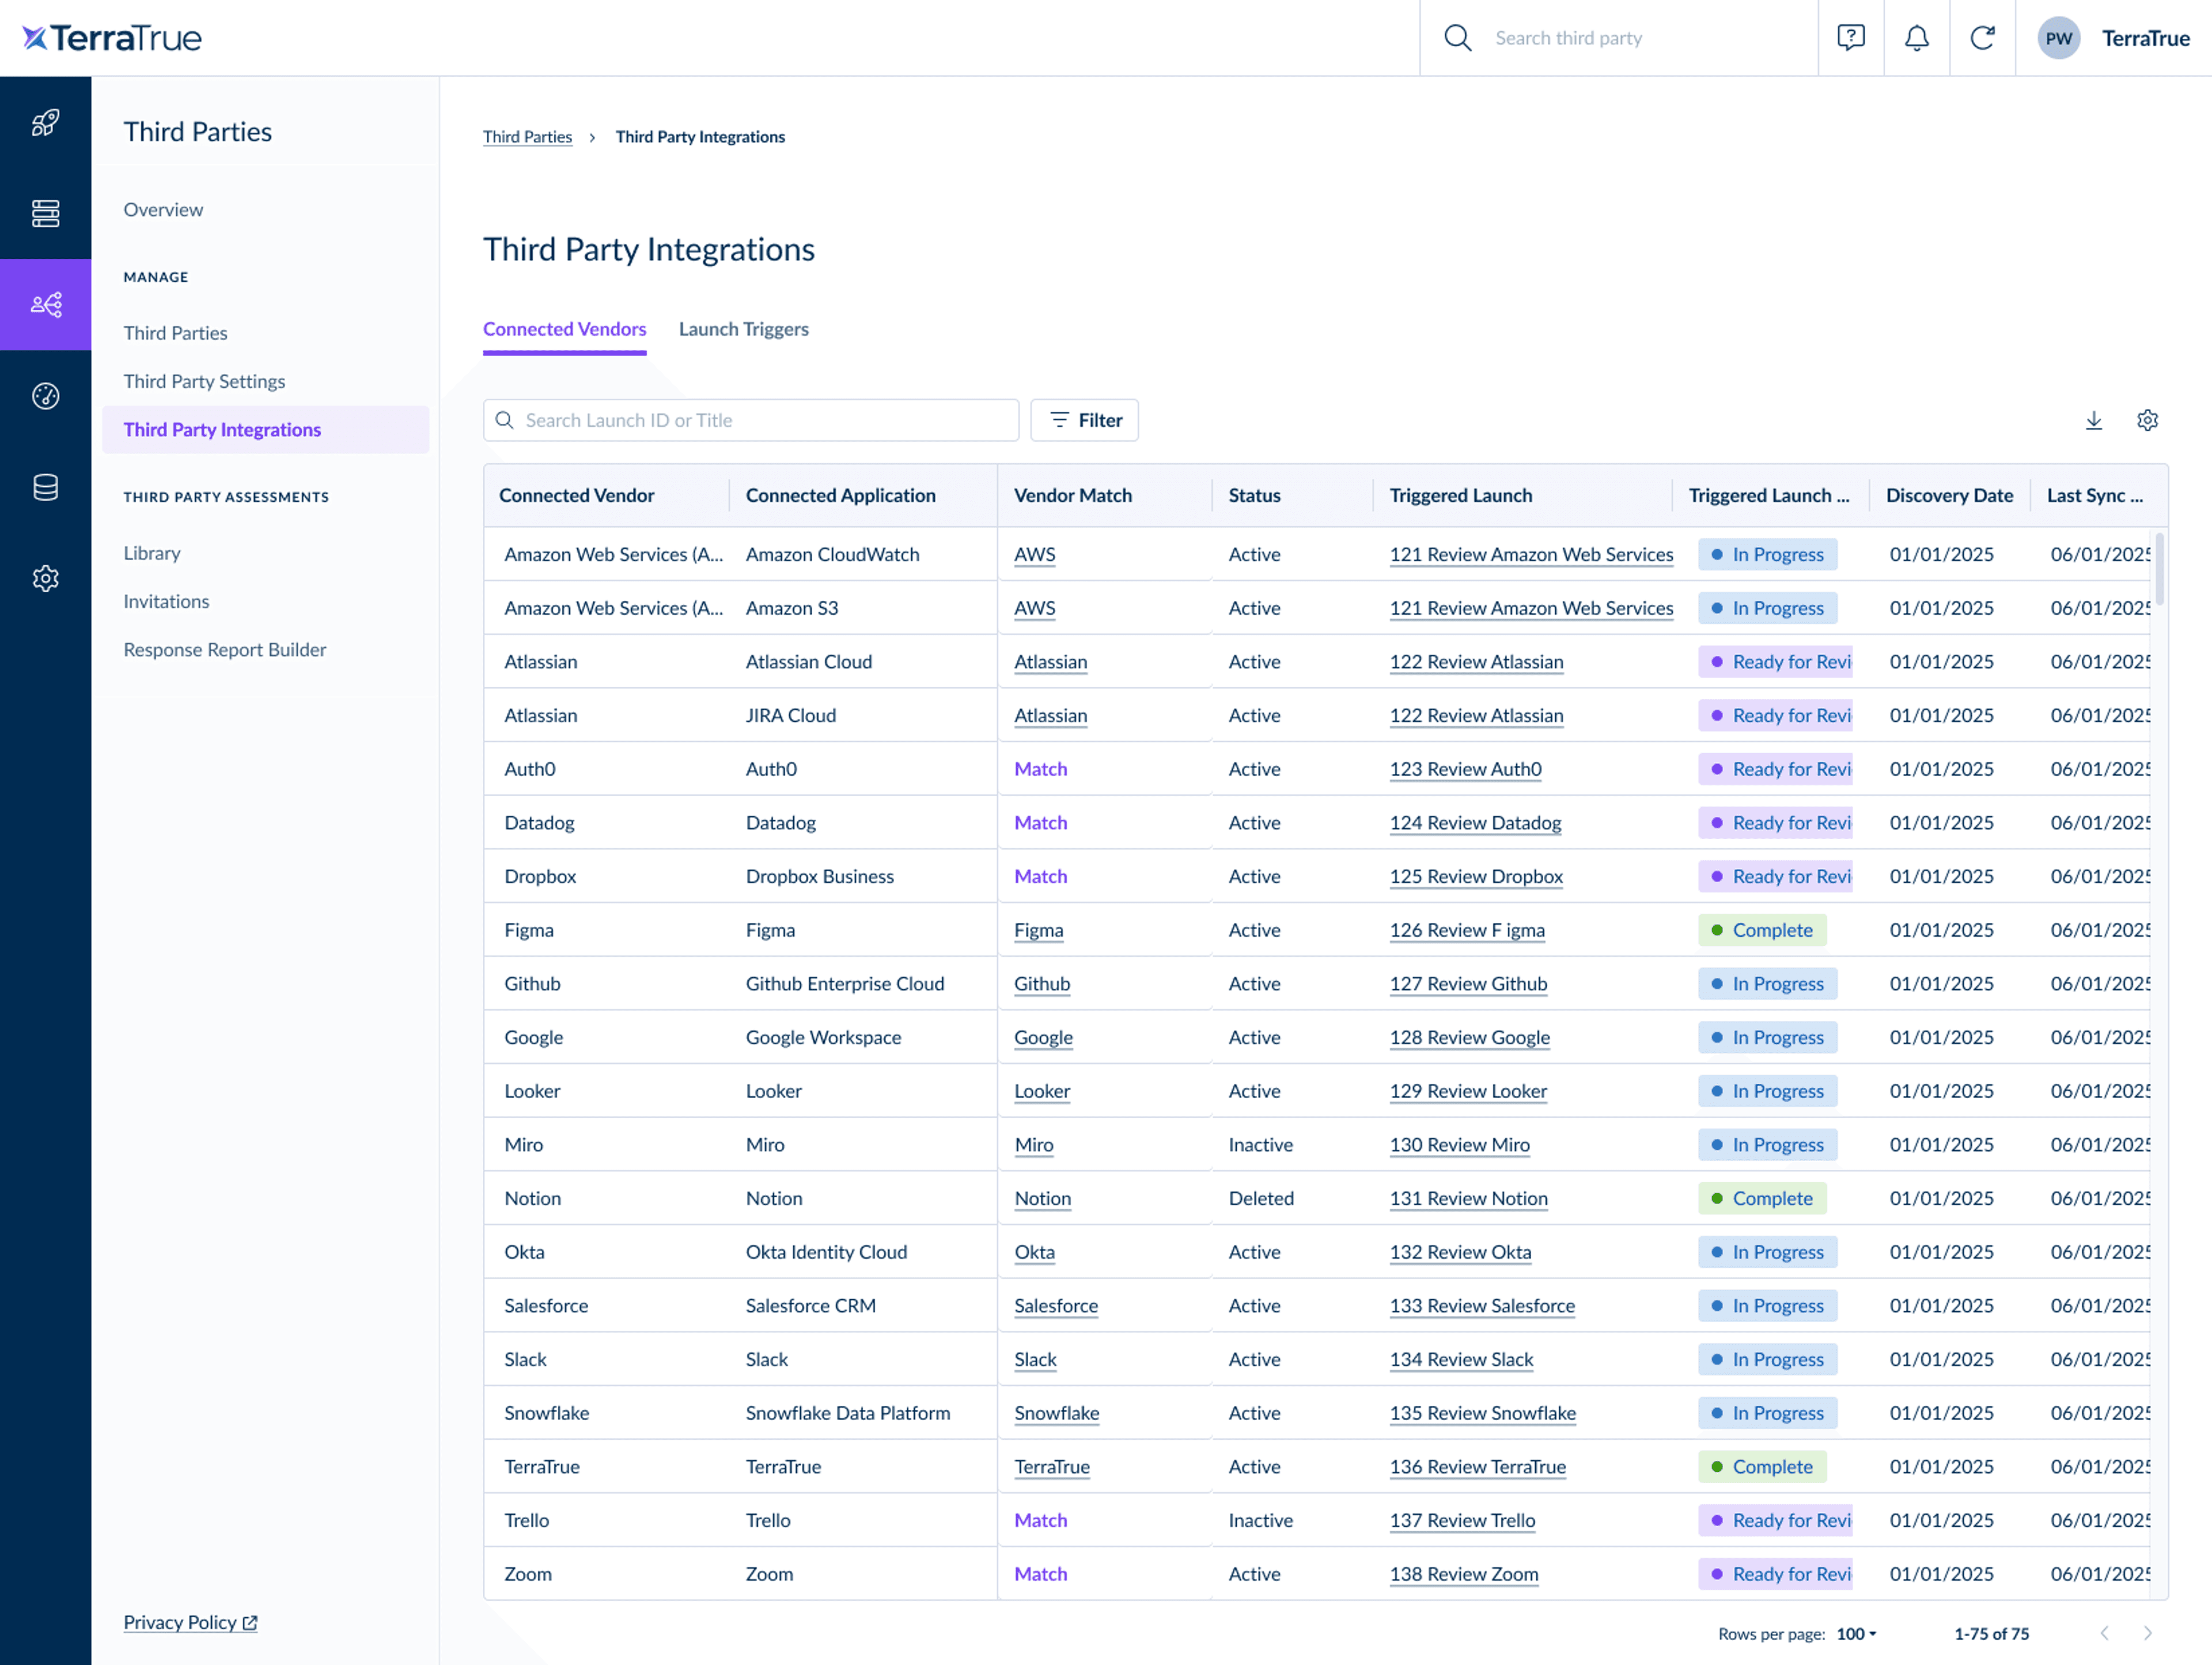2212x1665 pixels.
Task: Click the 1-75 of 75 pagination text
Action: click(1991, 1633)
